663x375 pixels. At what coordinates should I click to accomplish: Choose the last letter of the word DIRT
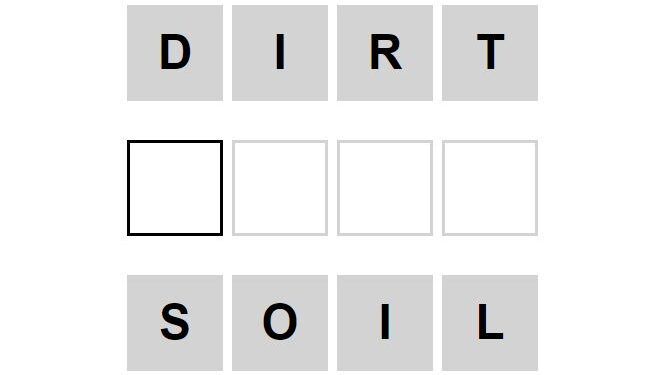point(490,53)
